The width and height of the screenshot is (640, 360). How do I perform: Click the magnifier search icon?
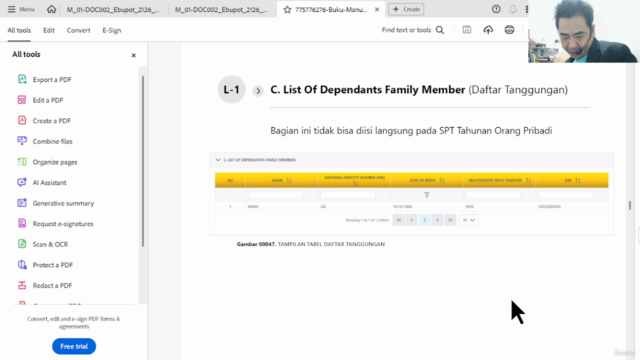tap(440, 30)
